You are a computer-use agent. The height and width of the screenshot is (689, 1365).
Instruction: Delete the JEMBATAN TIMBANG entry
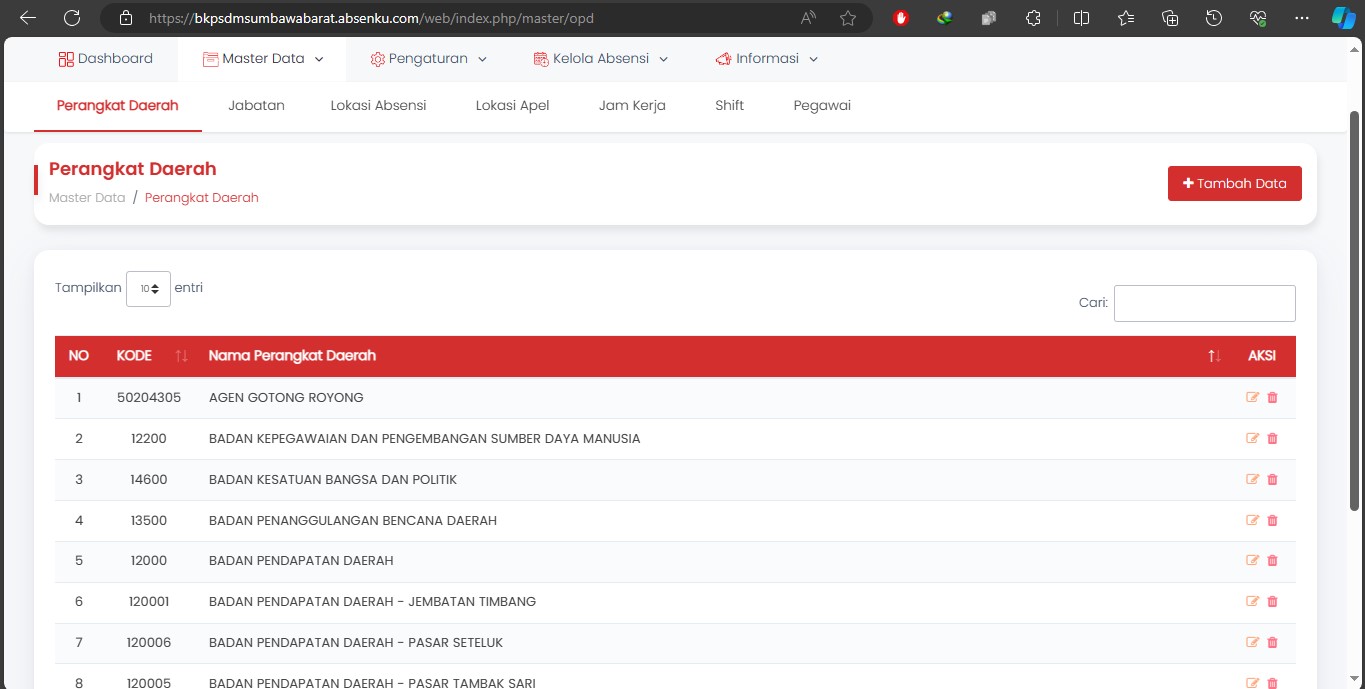coord(1272,602)
